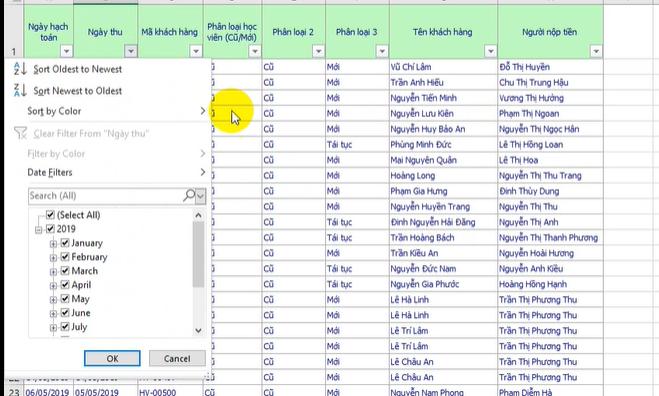Select cell Mai Nguyên Quân
The height and width of the screenshot is (396, 659).
point(443,160)
